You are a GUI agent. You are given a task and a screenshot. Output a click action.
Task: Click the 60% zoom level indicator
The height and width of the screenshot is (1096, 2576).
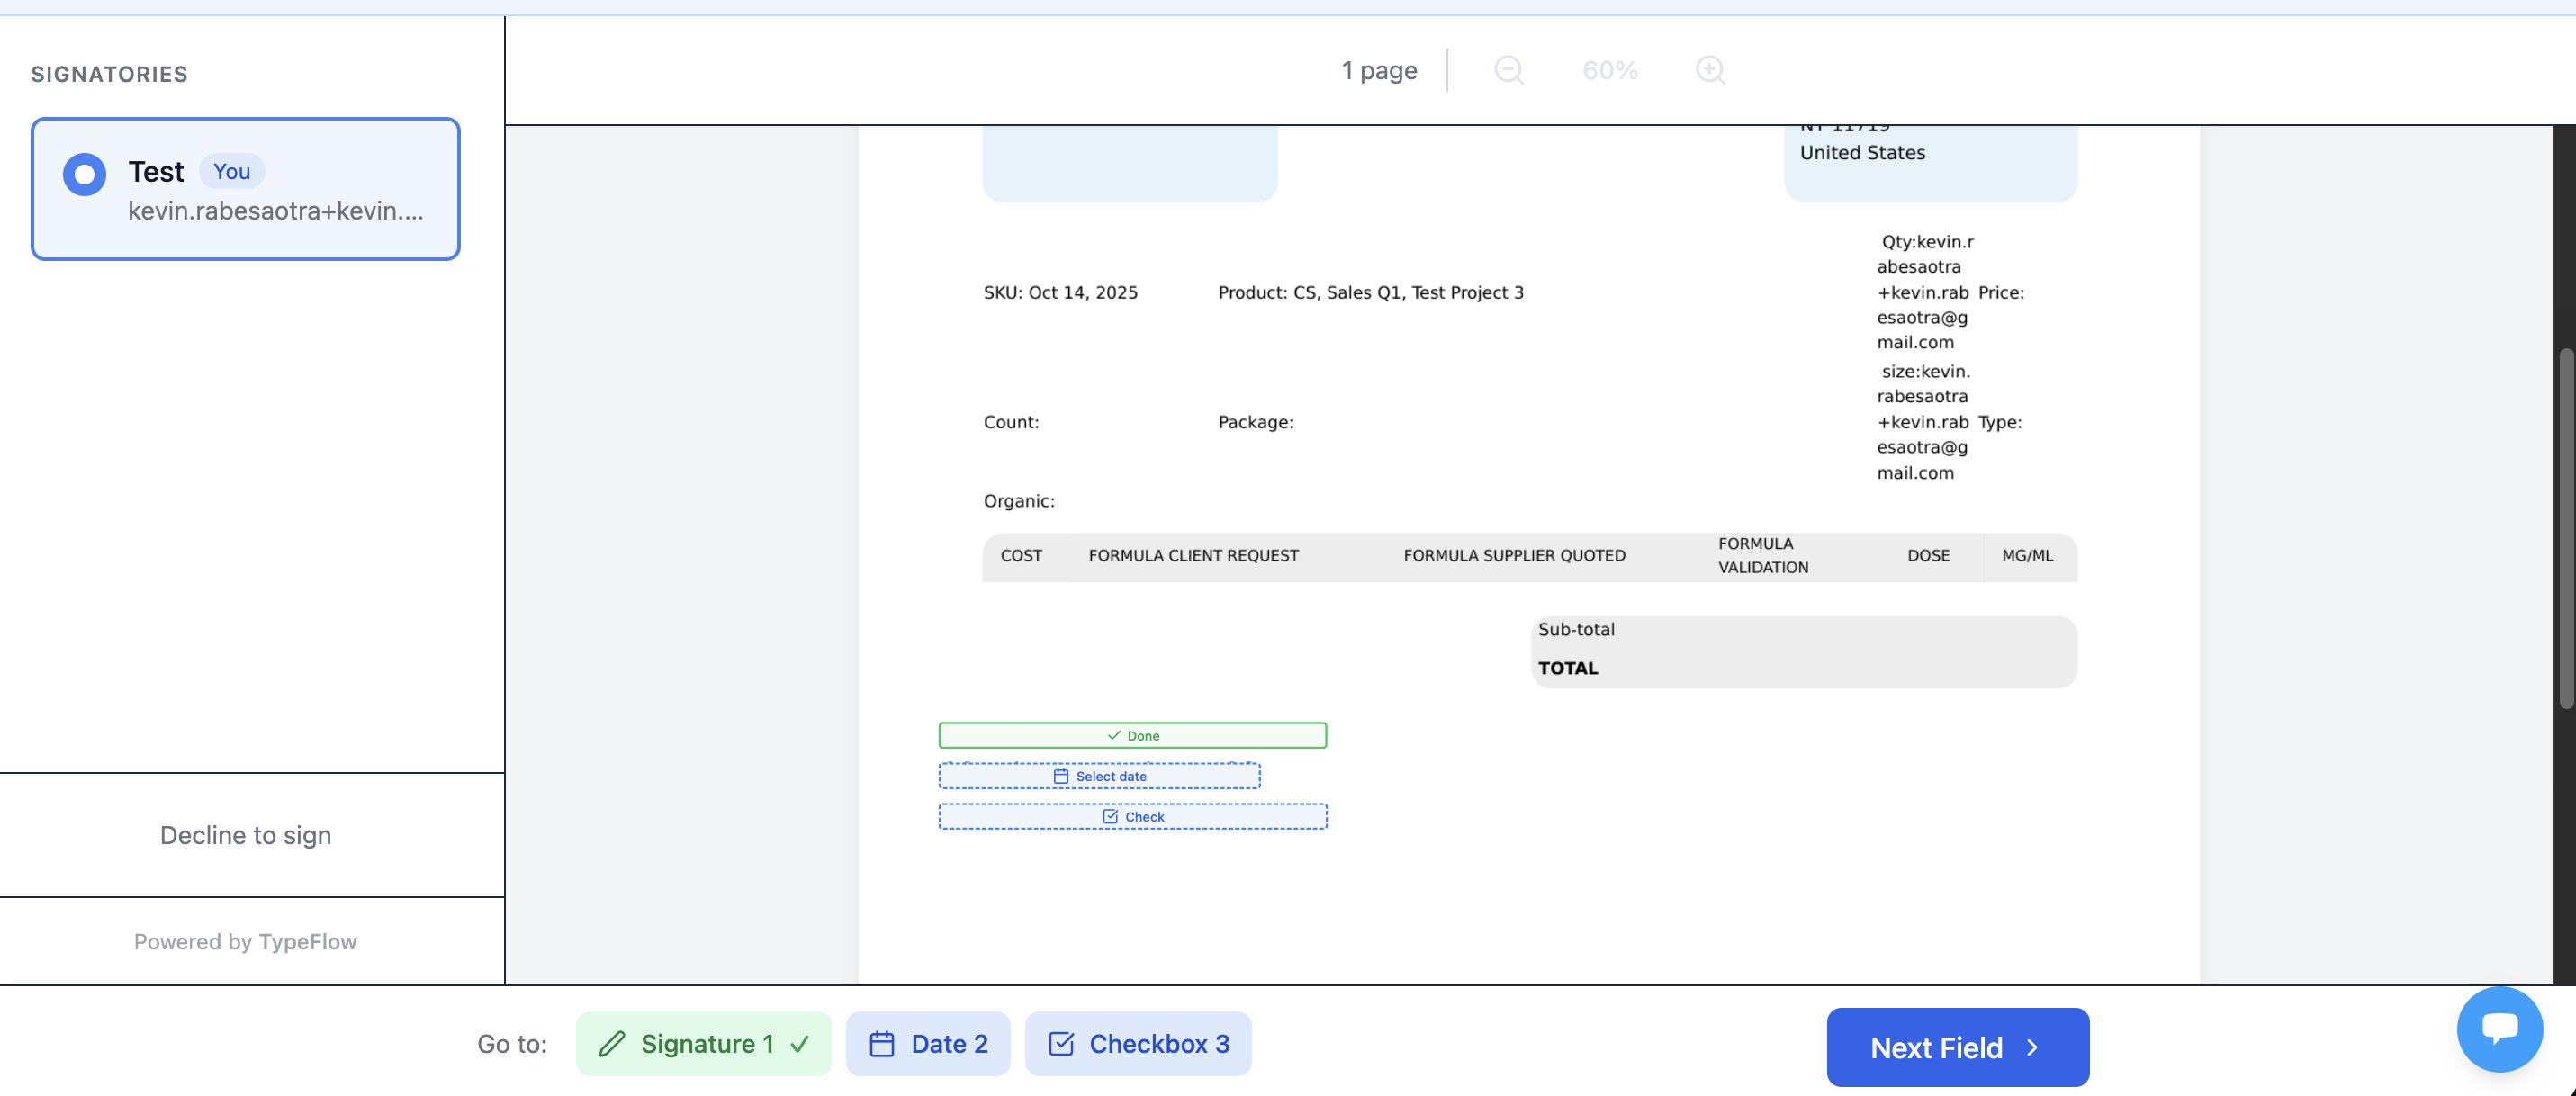pyautogui.click(x=1609, y=70)
